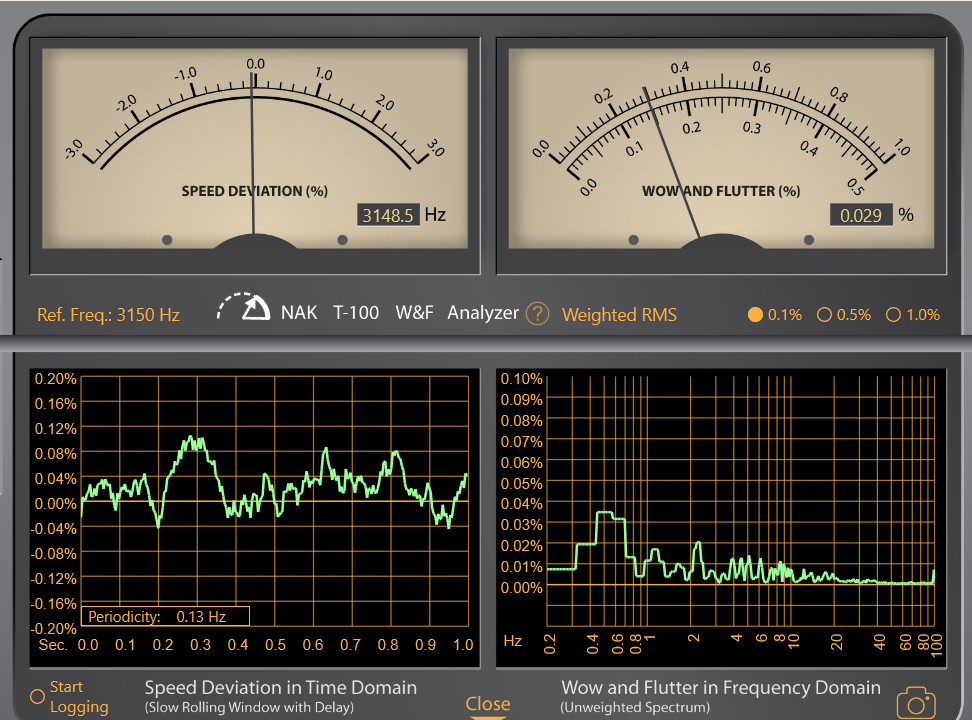Enable Start Logging

(37, 696)
